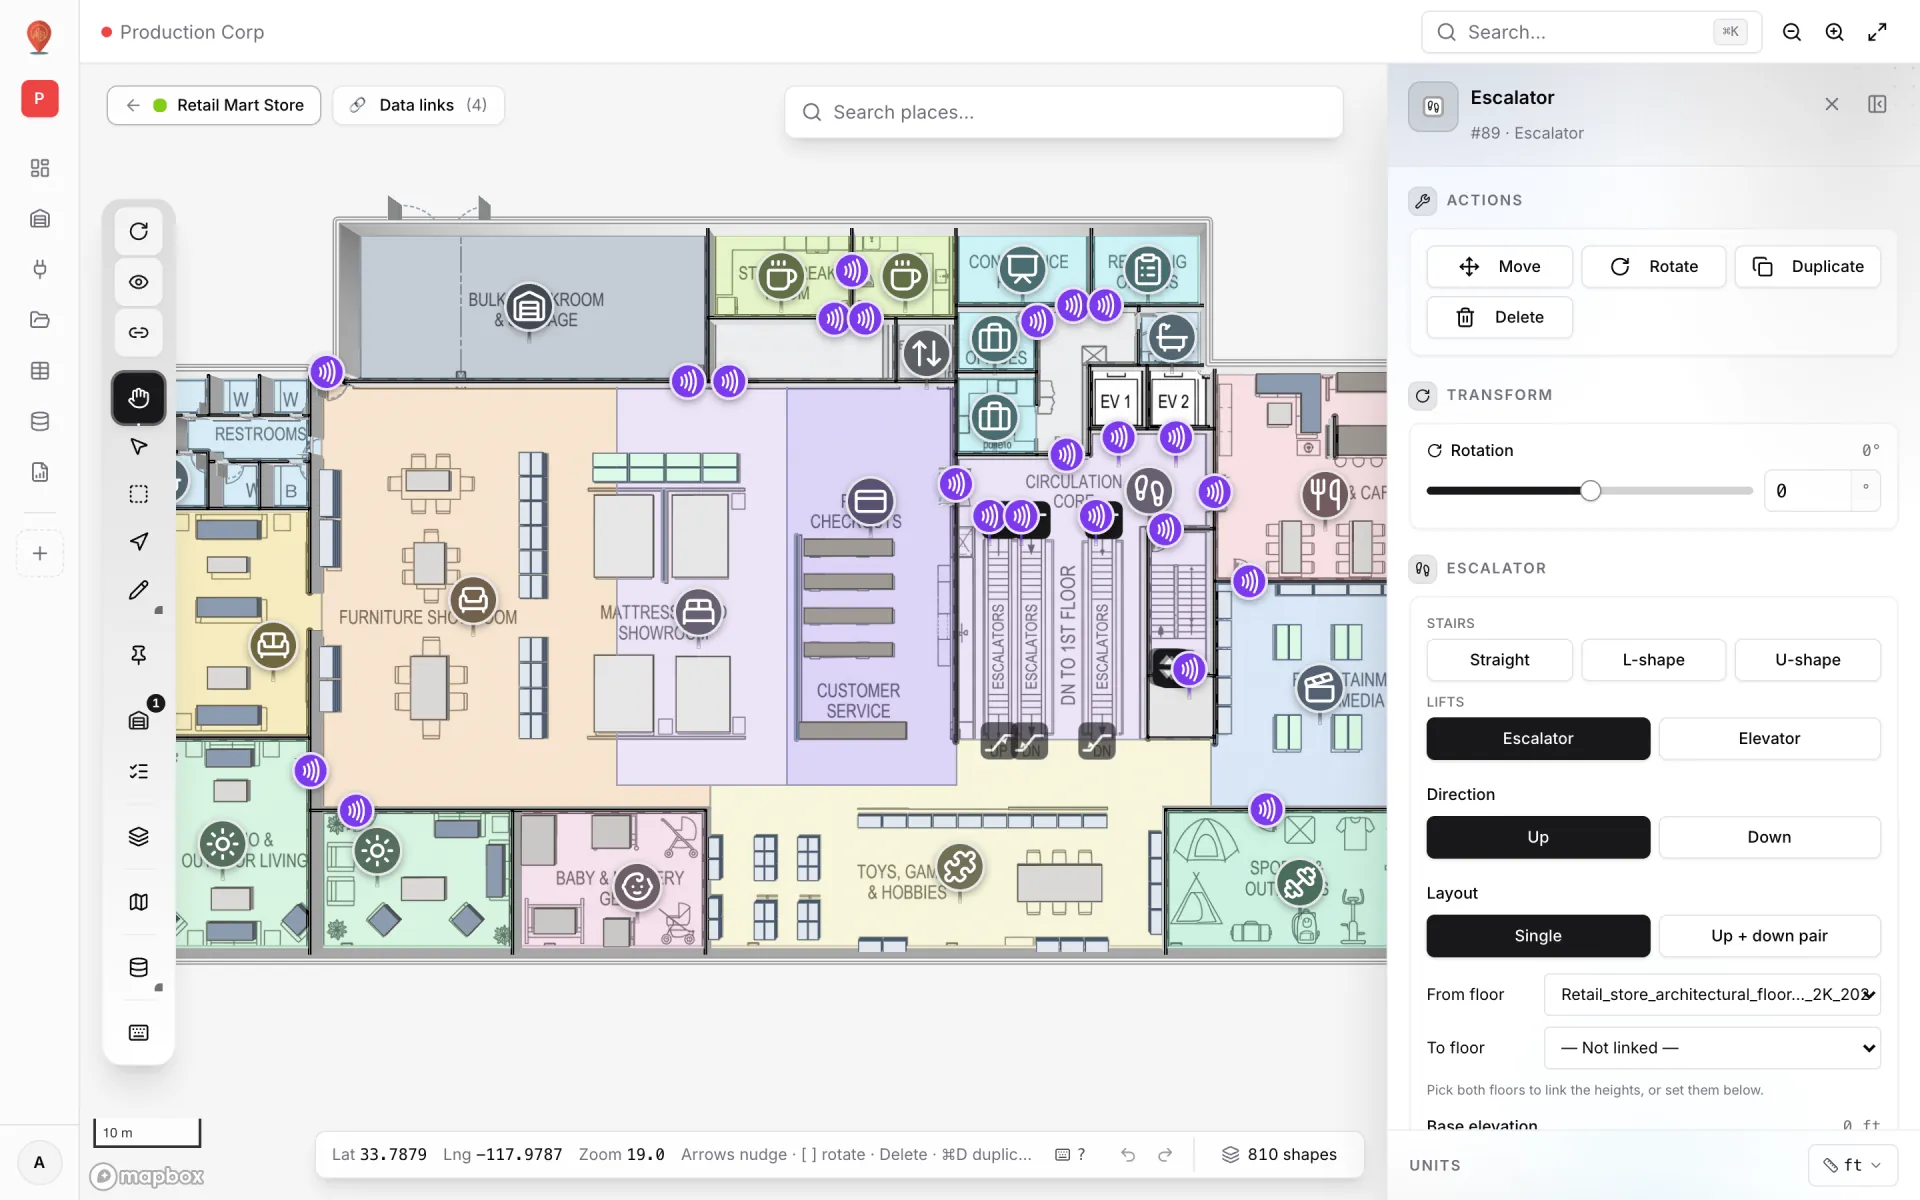
Task: Open the From floor dropdown
Action: click(1712, 994)
